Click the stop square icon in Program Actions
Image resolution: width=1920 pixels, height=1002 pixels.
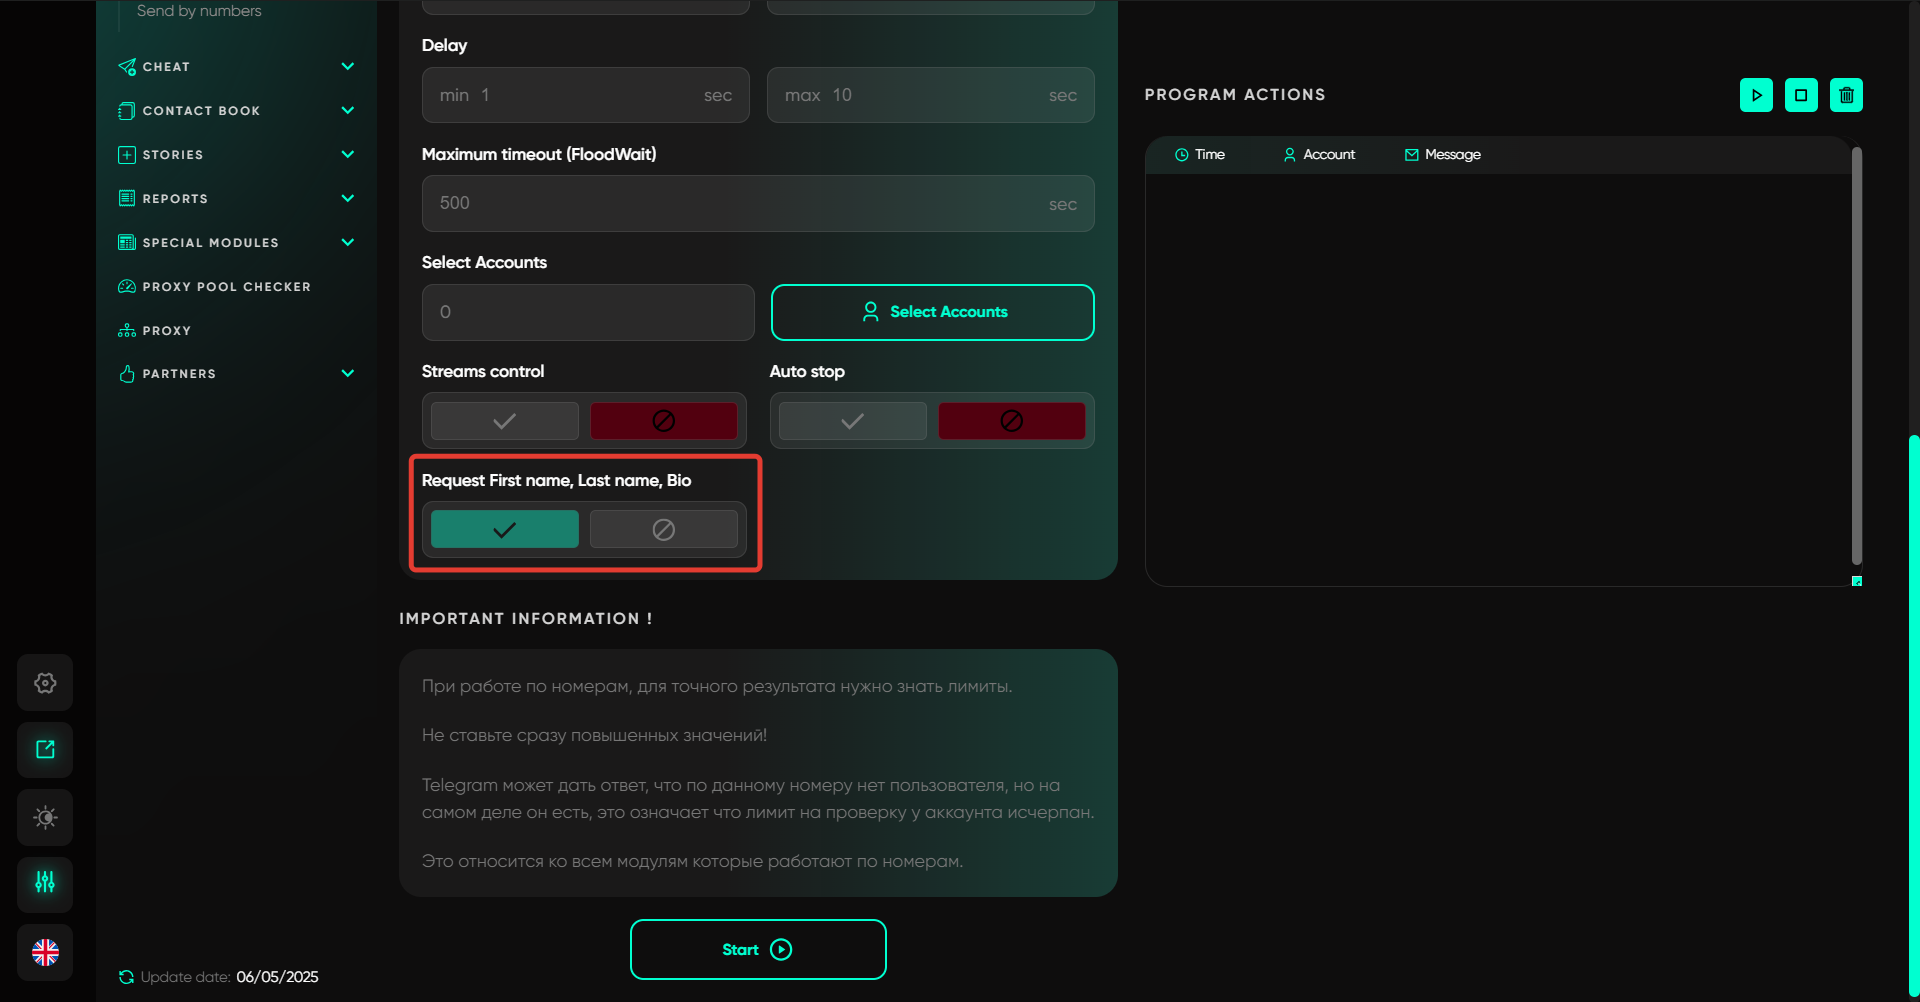1801,95
